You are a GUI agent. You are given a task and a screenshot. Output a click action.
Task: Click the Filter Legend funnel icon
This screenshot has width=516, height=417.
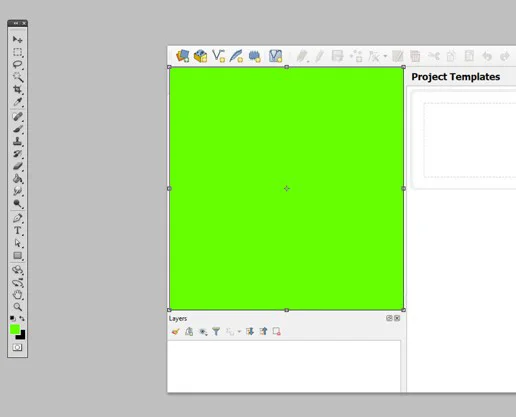click(216, 331)
